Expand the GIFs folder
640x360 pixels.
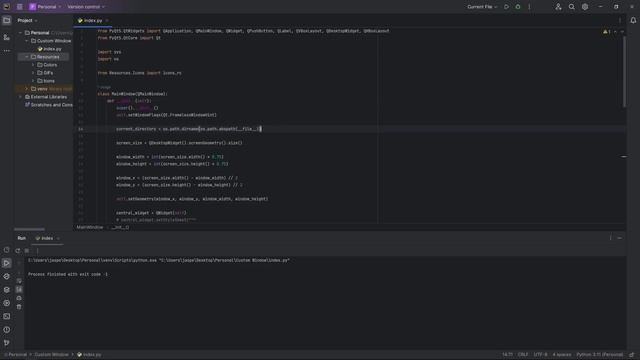[33, 73]
